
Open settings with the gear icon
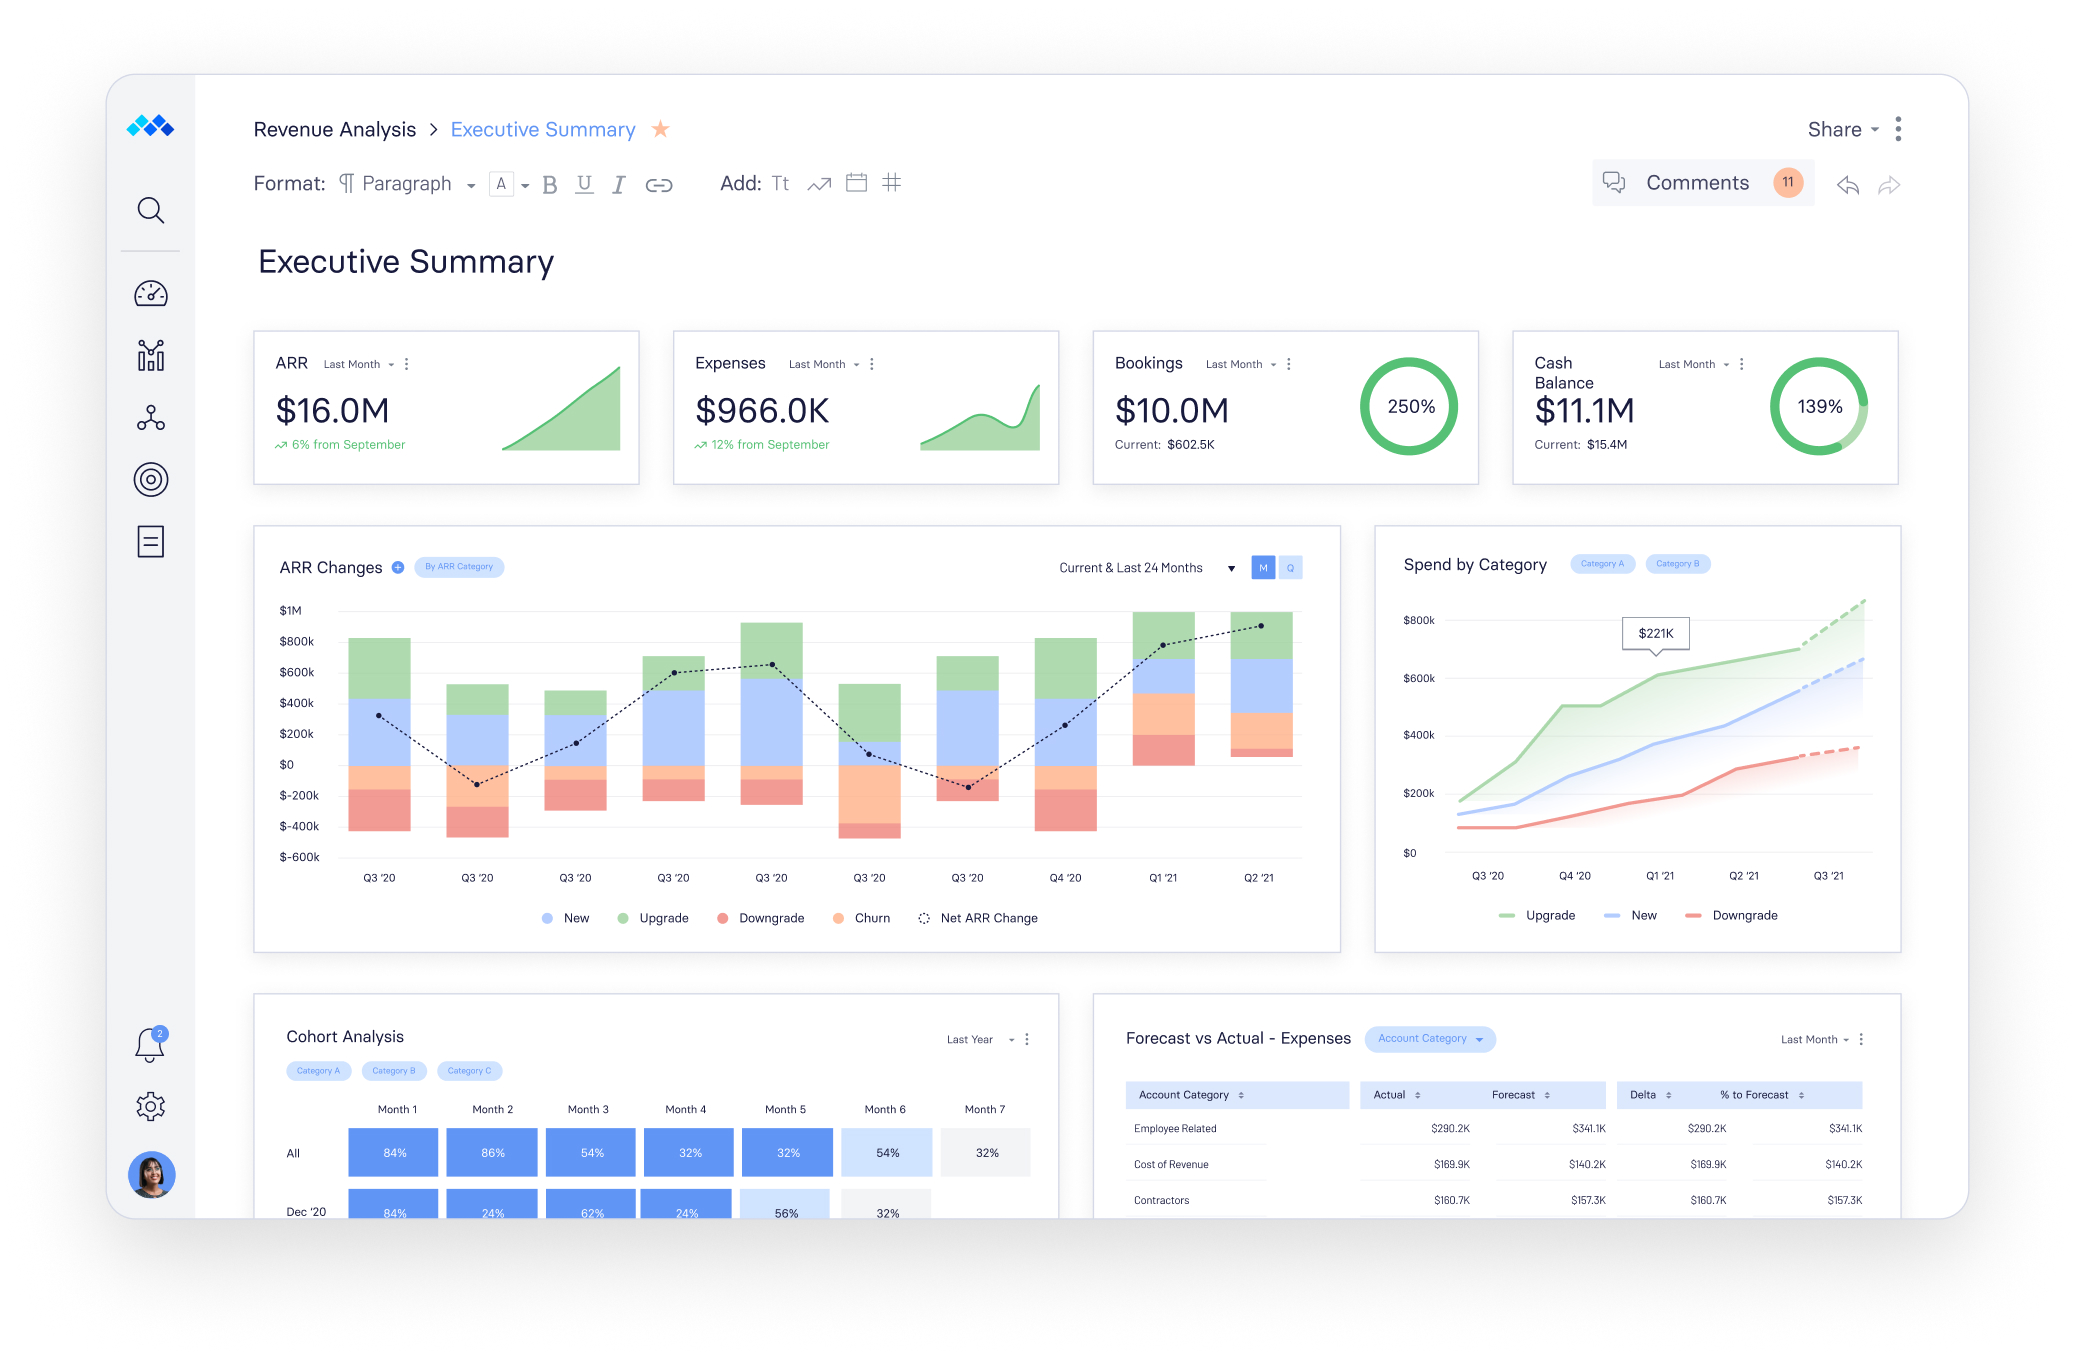tap(151, 1106)
